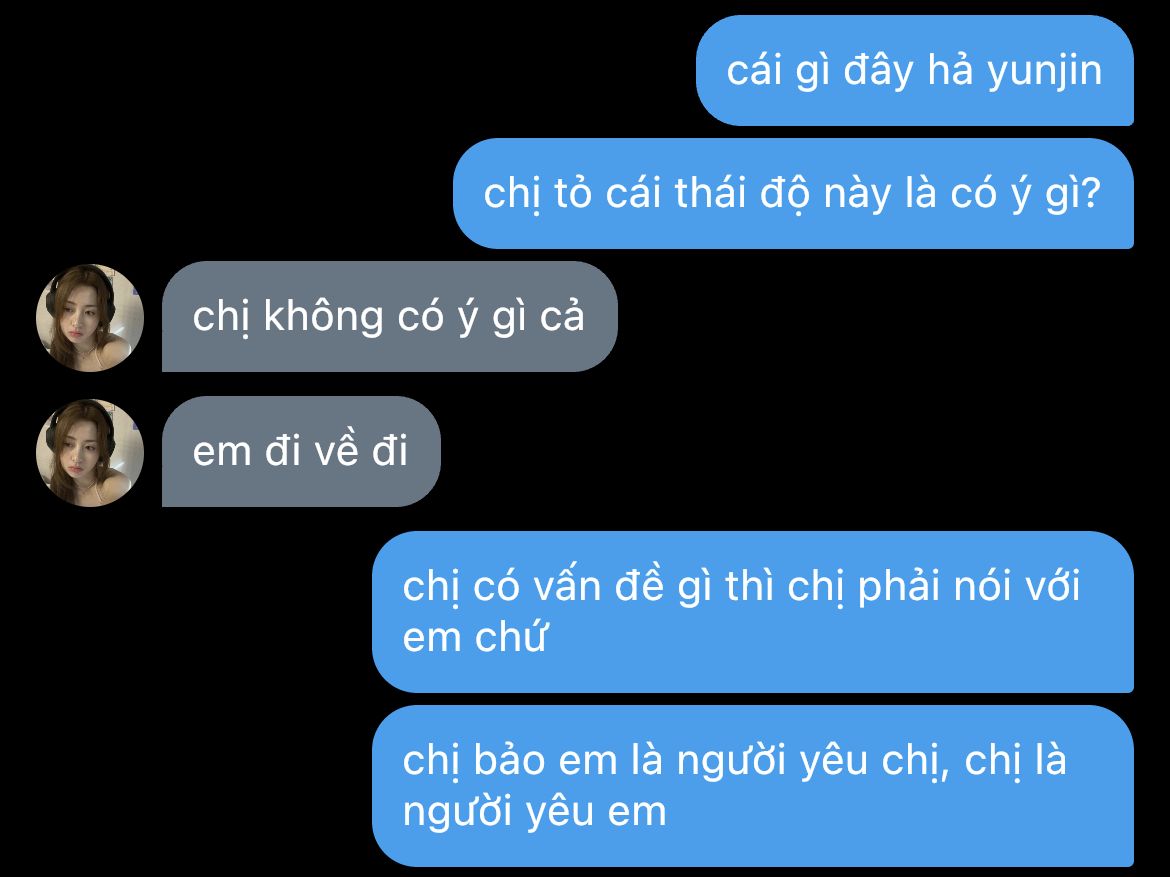Select the gray "chị không có ý gì cả" bubble
Viewport: 1170px width, 877px height.
tap(390, 316)
